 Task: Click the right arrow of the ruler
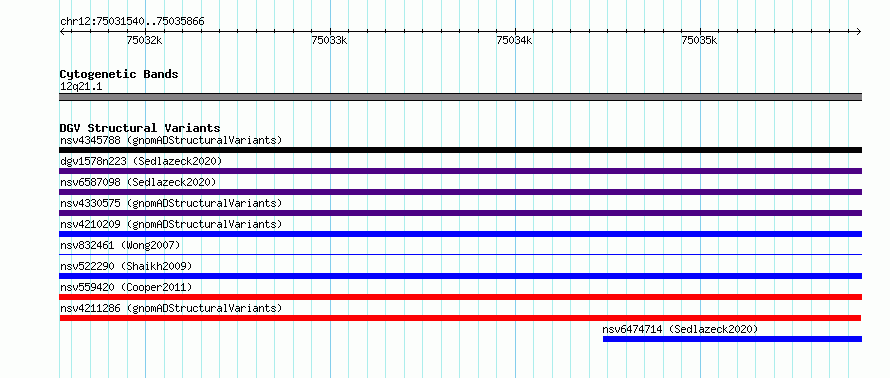point(859,31)
